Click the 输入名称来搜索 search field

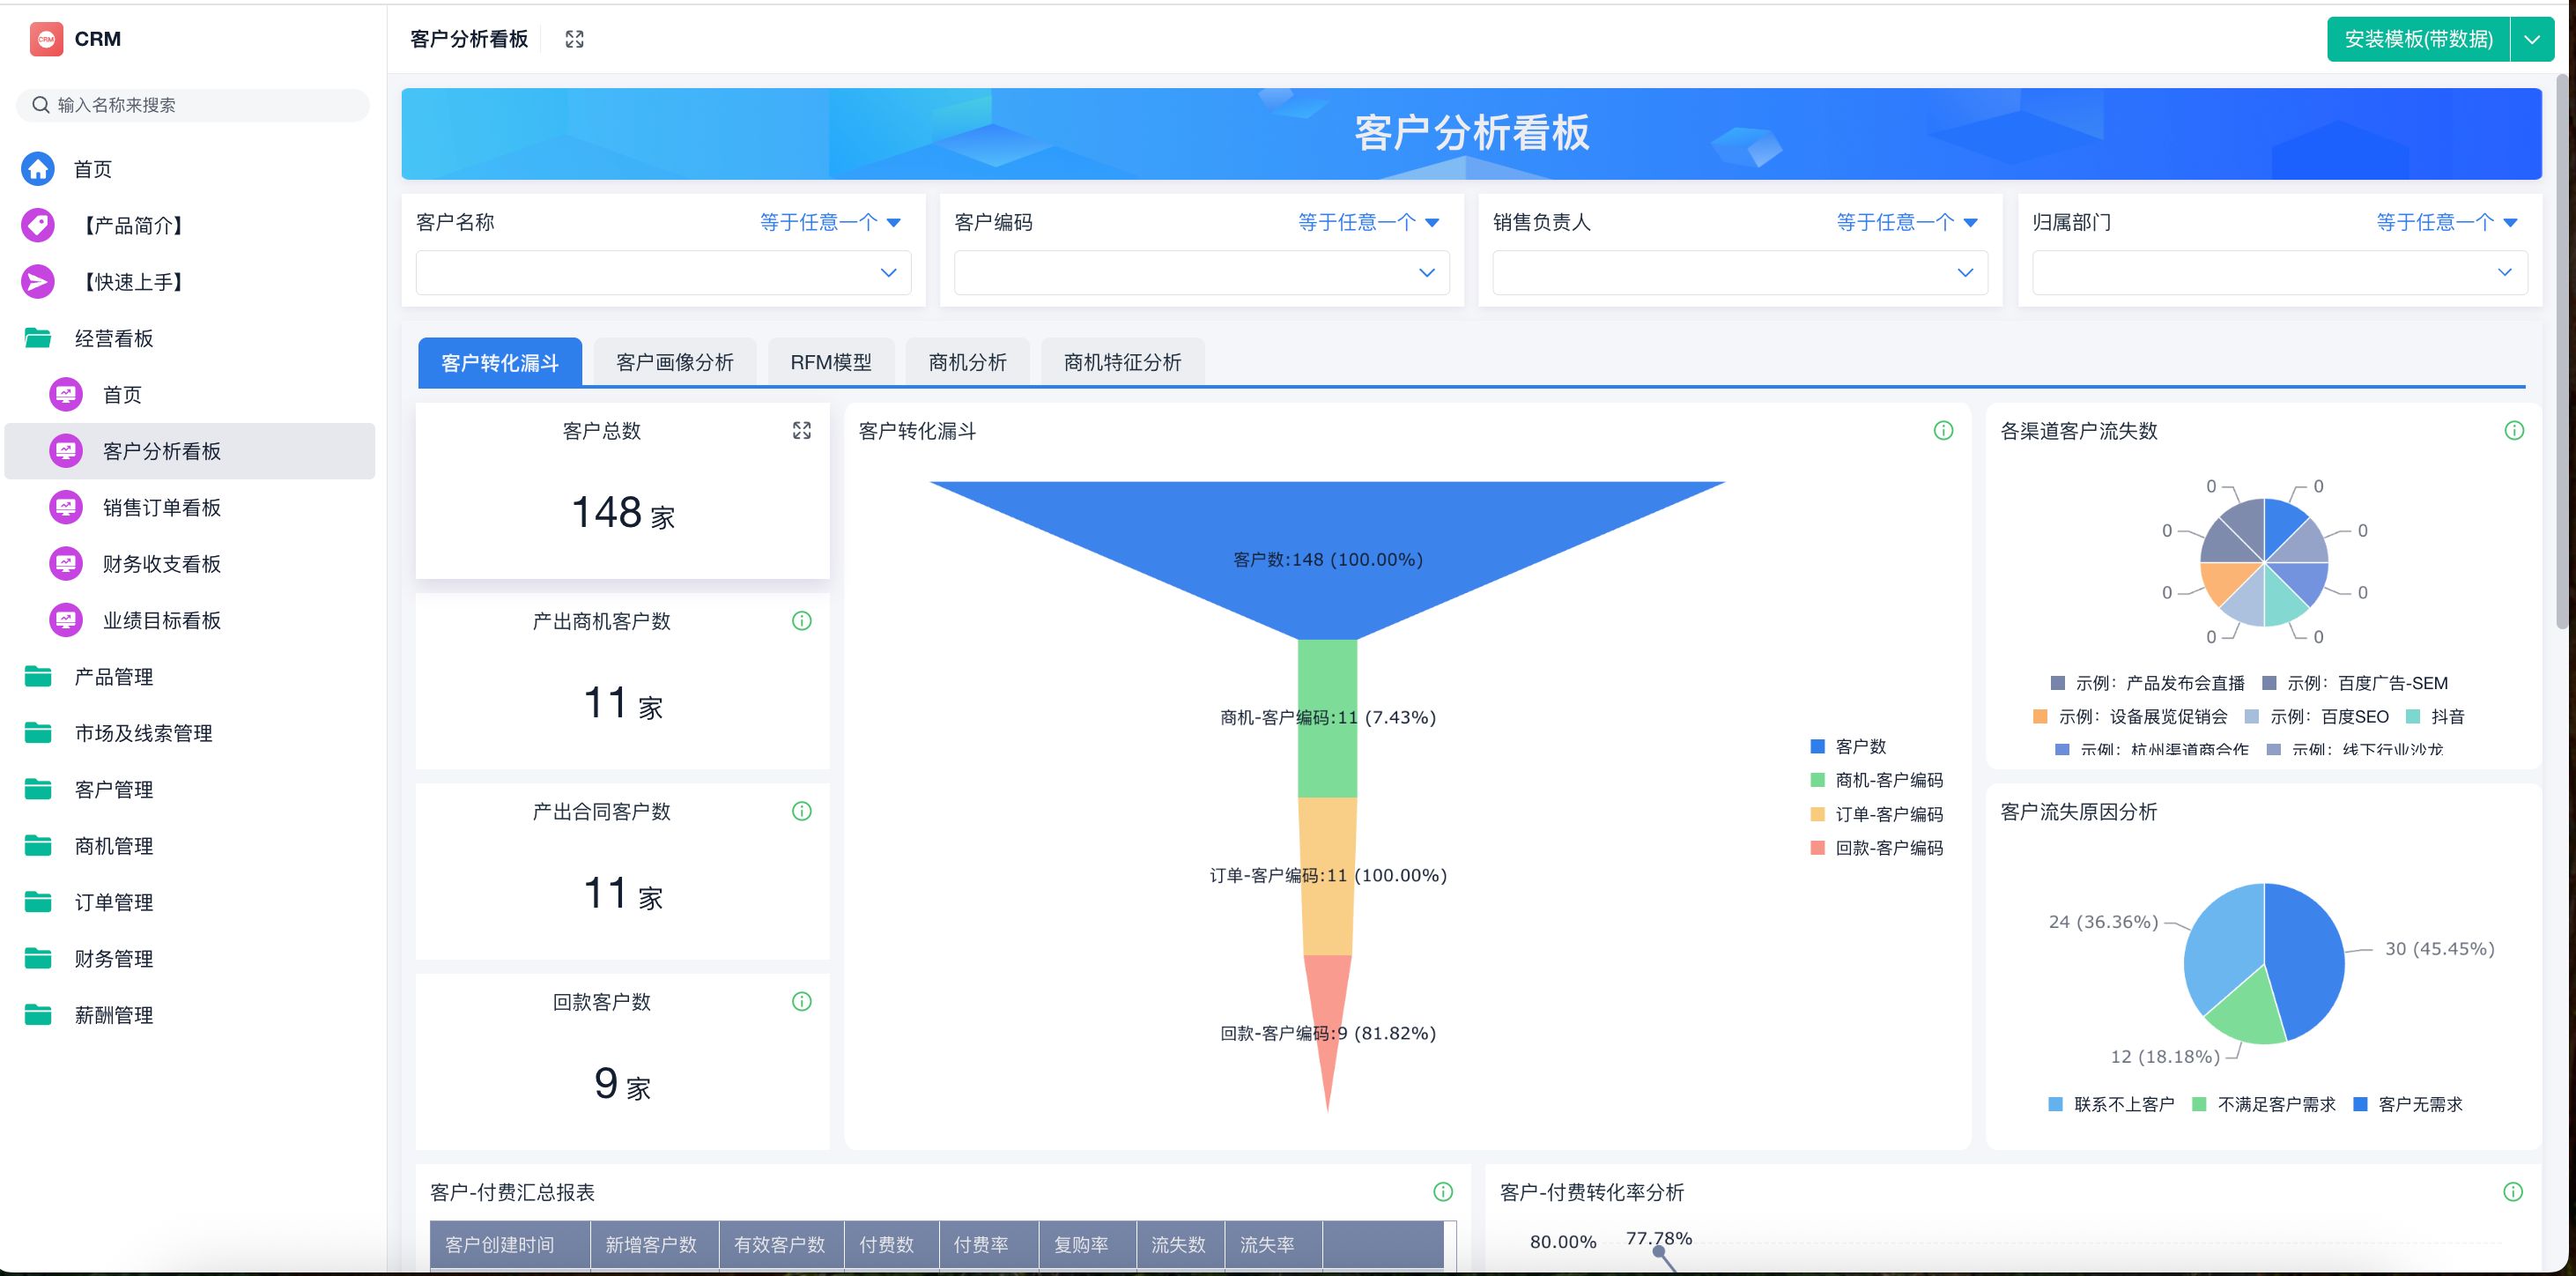(x=193, y=105)
